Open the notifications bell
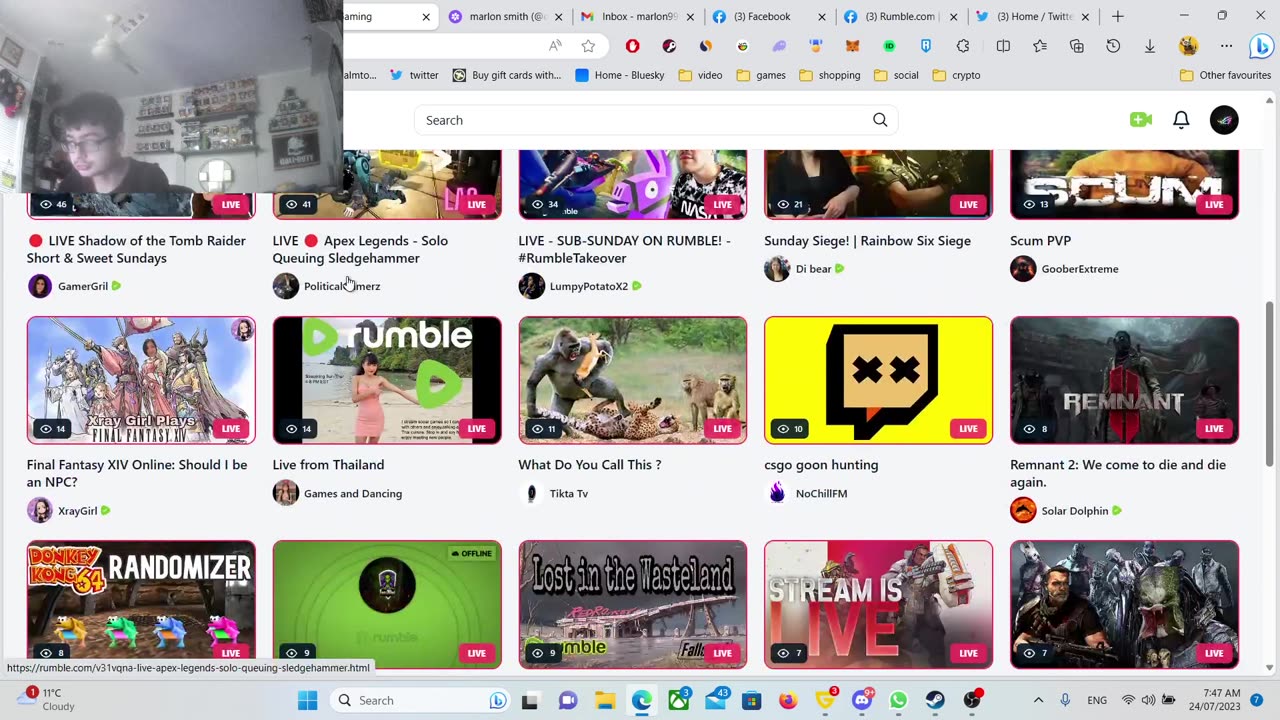The image size is (1280, 720). tap(1181, 120)
